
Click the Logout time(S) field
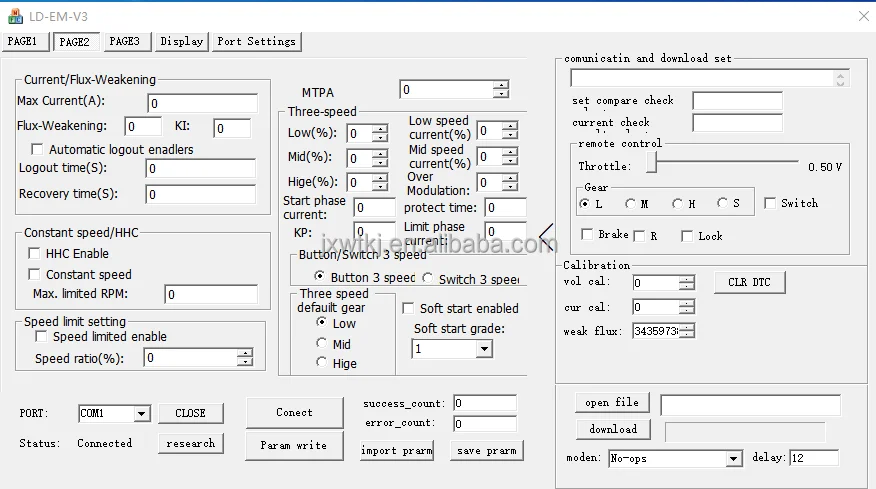tap(201, 169)
